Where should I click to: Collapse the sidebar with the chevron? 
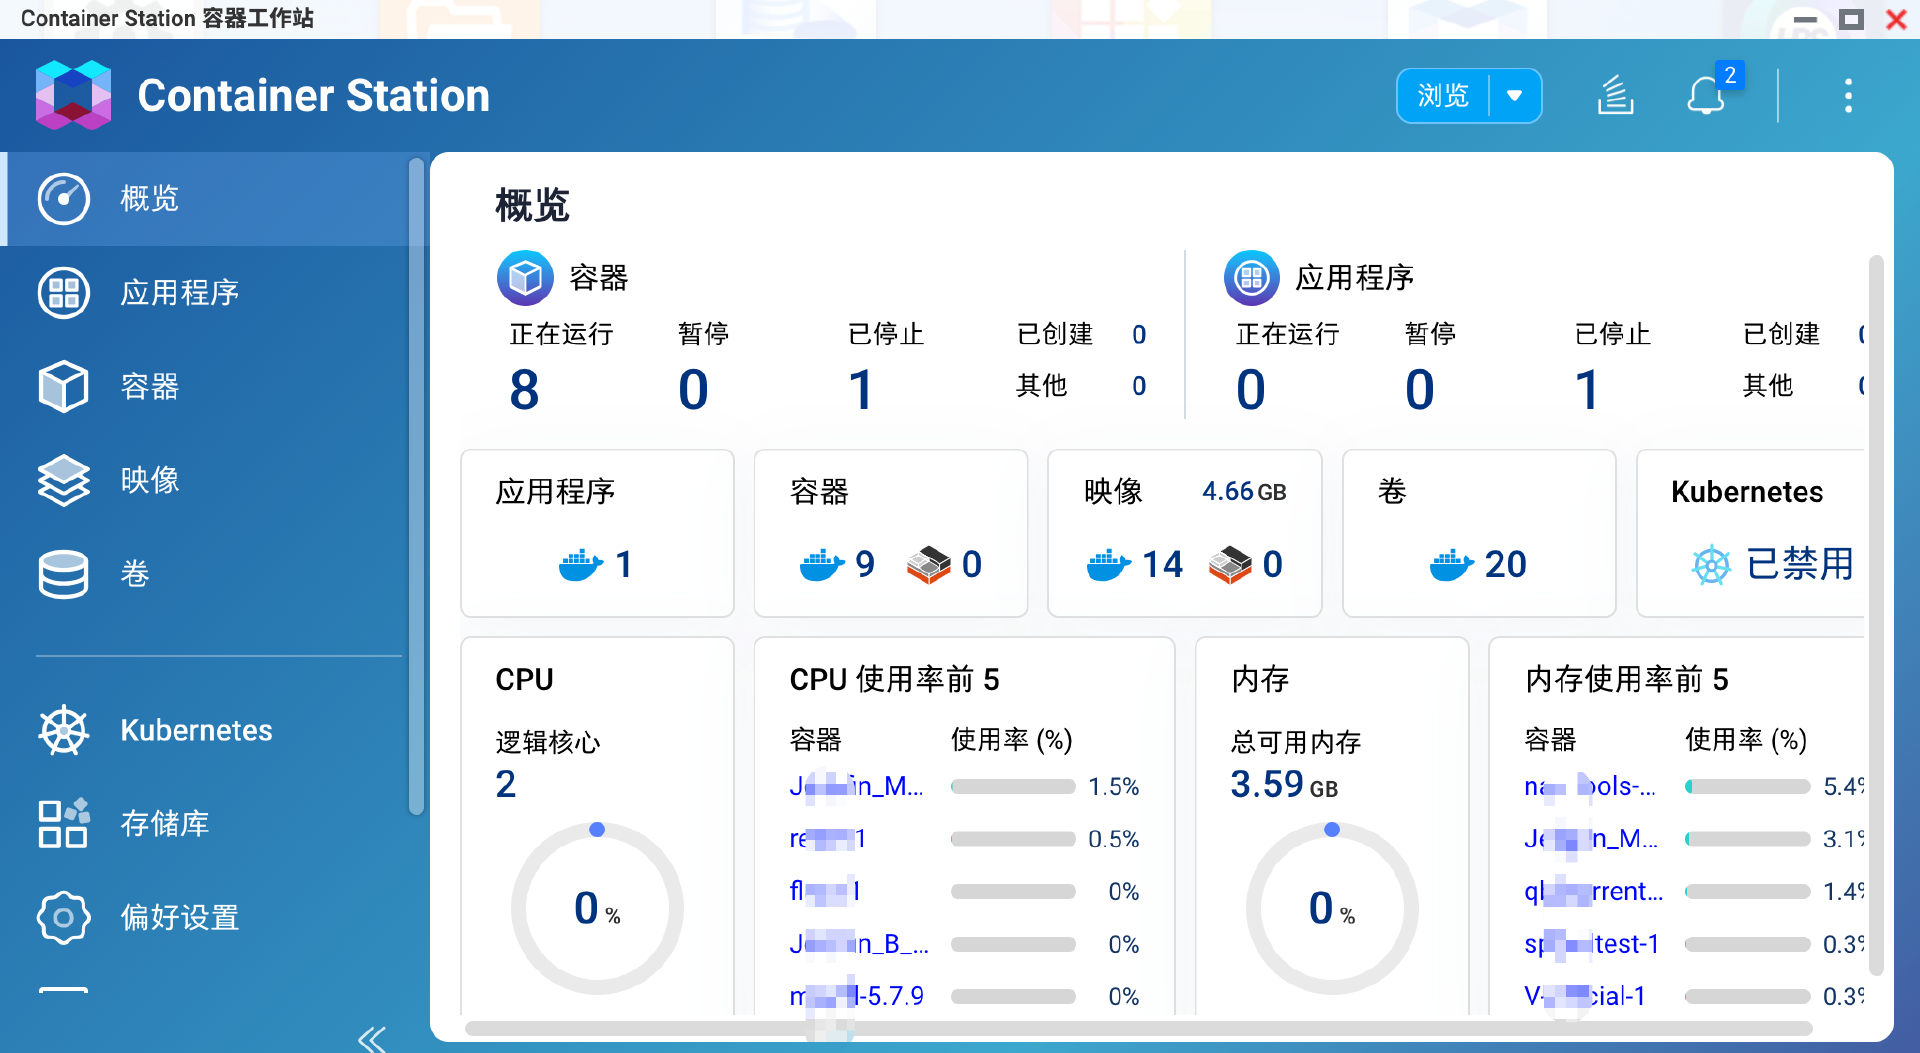coord(371,1038)
